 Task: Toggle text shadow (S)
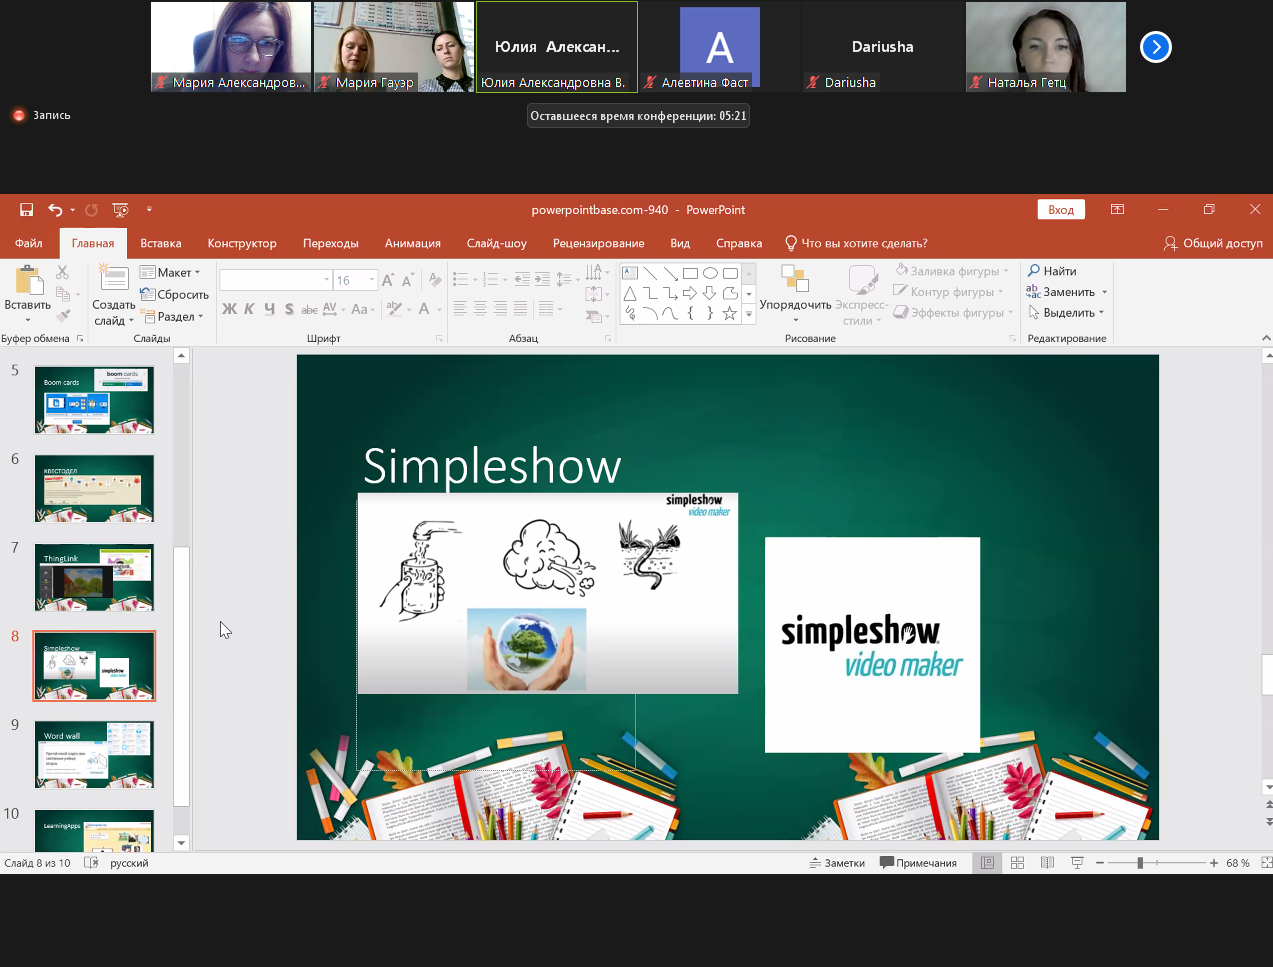[289, 309]
